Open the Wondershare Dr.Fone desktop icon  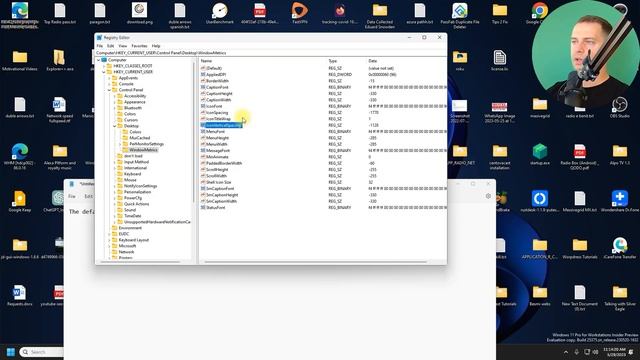coord(619,202)
